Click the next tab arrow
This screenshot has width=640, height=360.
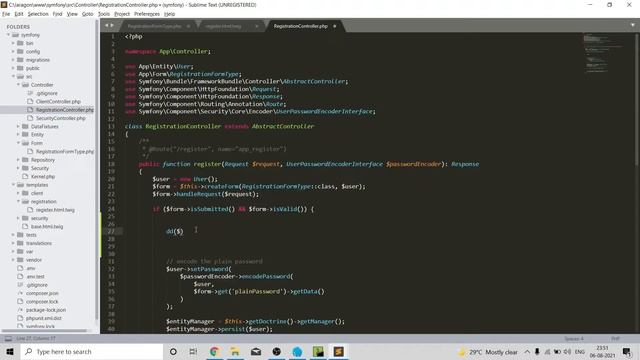112,25
